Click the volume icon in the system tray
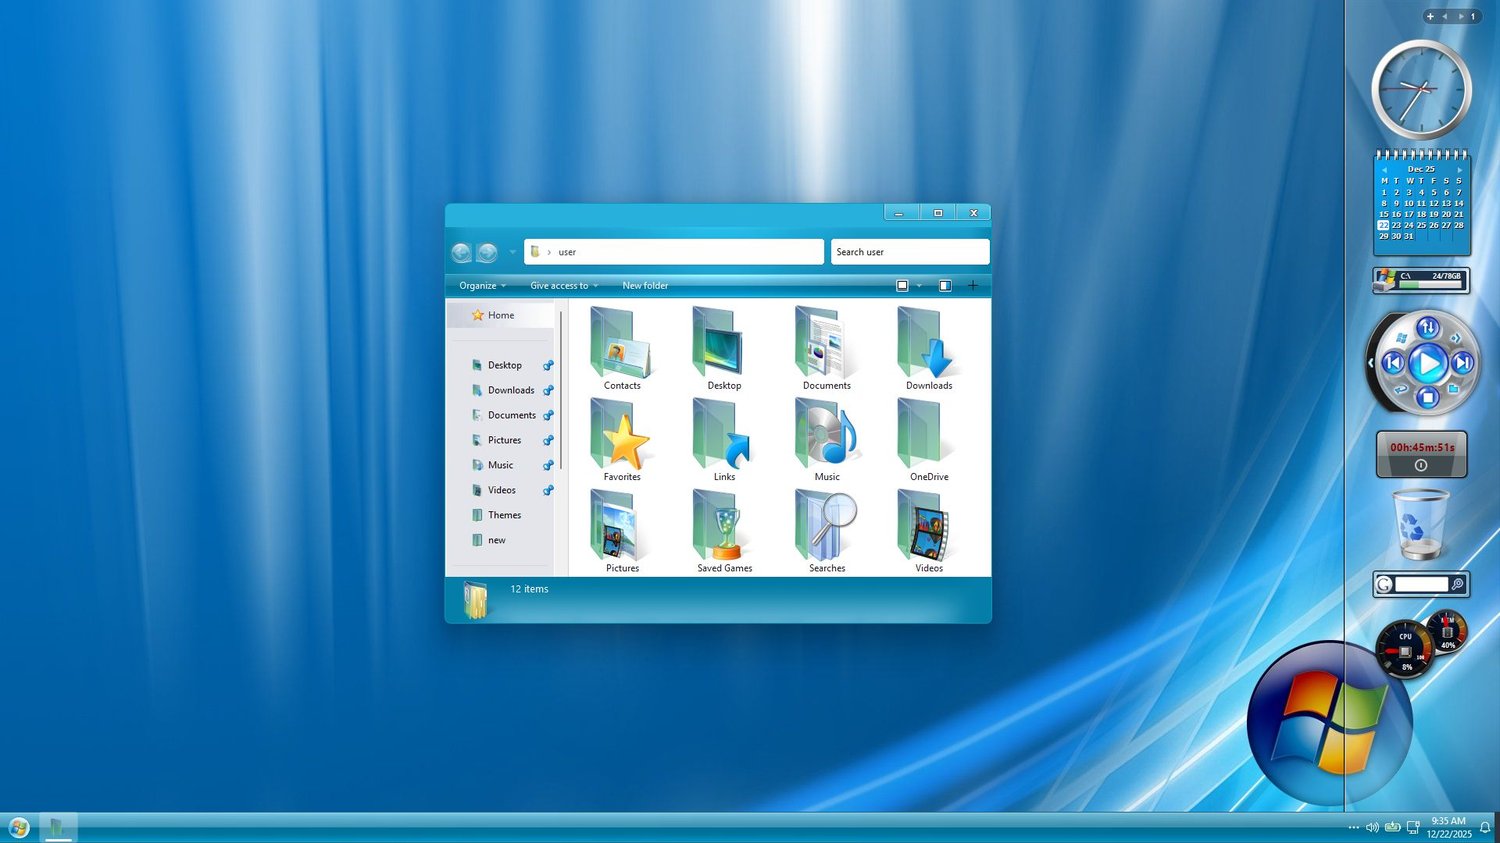 point(1372,828)
